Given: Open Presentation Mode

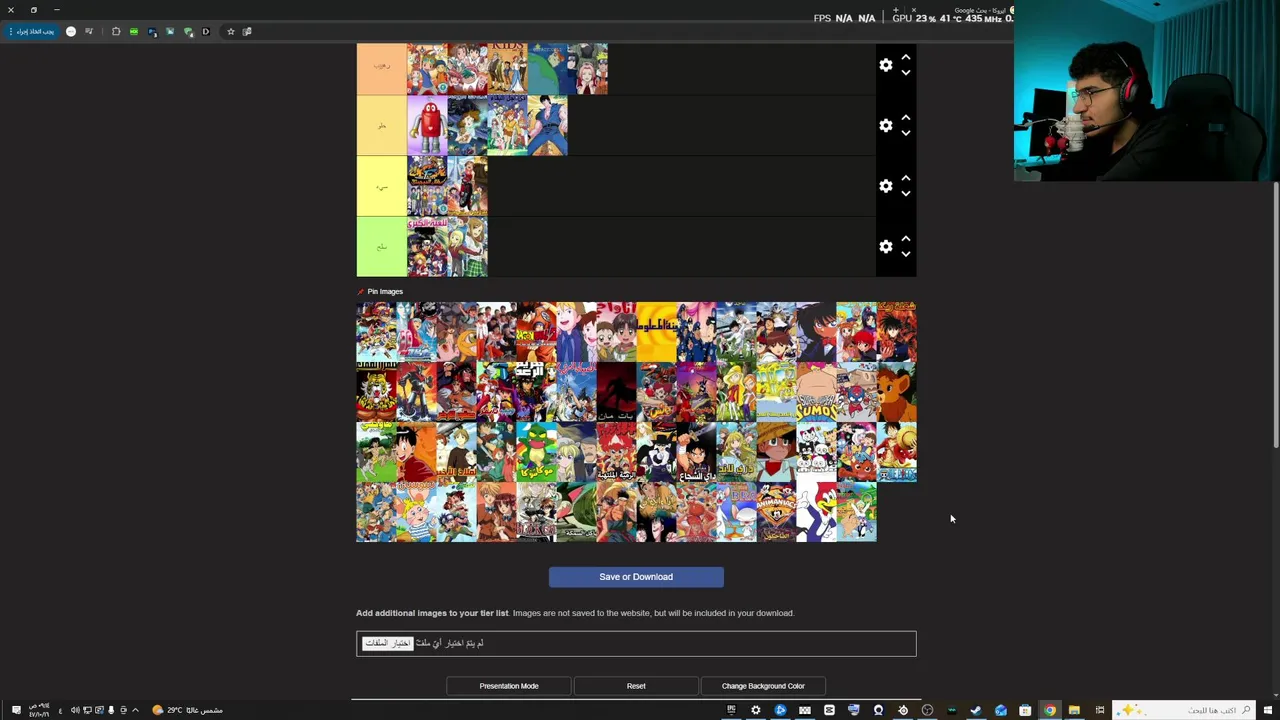Looking at the screenshot, I should (x=509, y=686).
